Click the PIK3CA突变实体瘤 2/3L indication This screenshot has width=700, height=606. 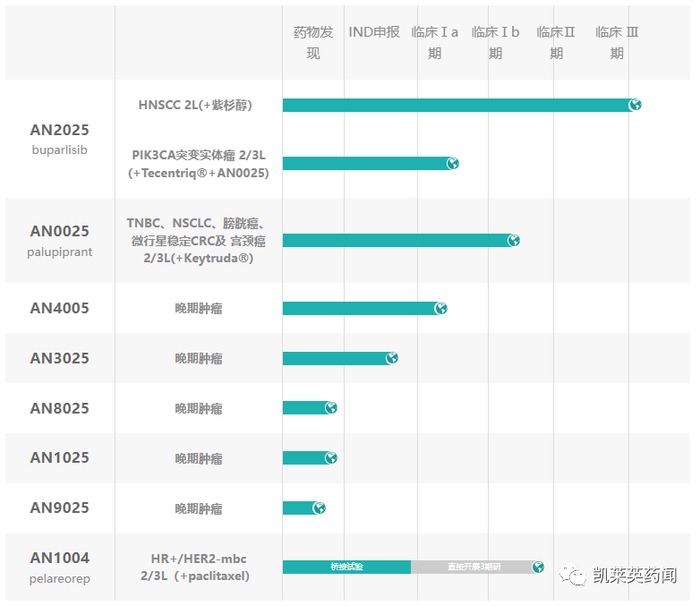coord(199,155)
